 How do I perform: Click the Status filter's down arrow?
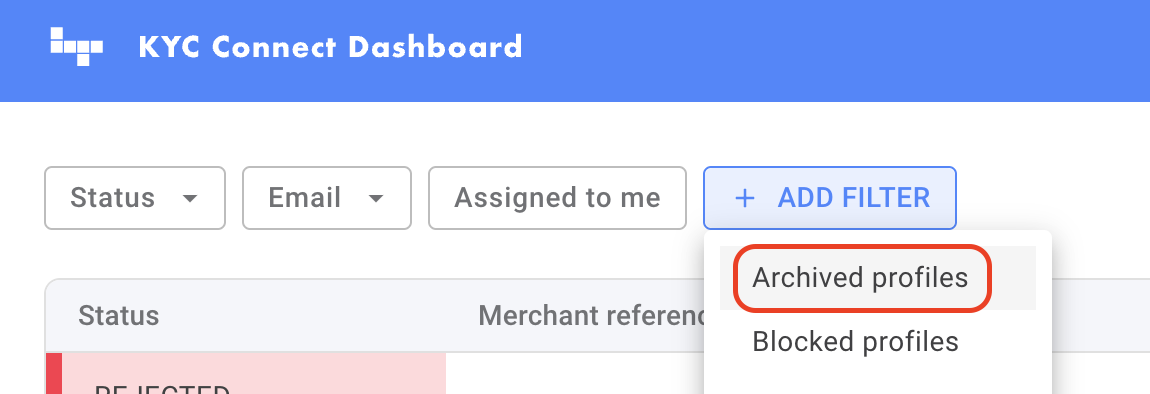pos(190,198)
